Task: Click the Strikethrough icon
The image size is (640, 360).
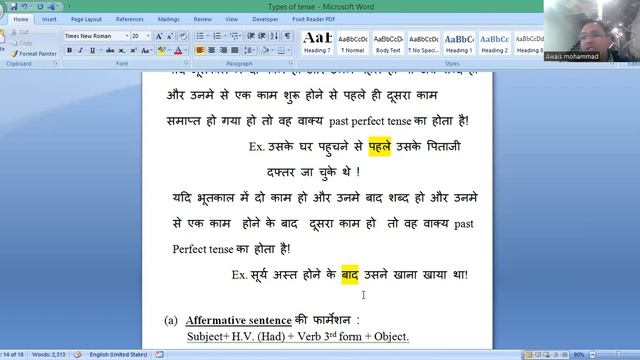Action: [x=110, y=51]
